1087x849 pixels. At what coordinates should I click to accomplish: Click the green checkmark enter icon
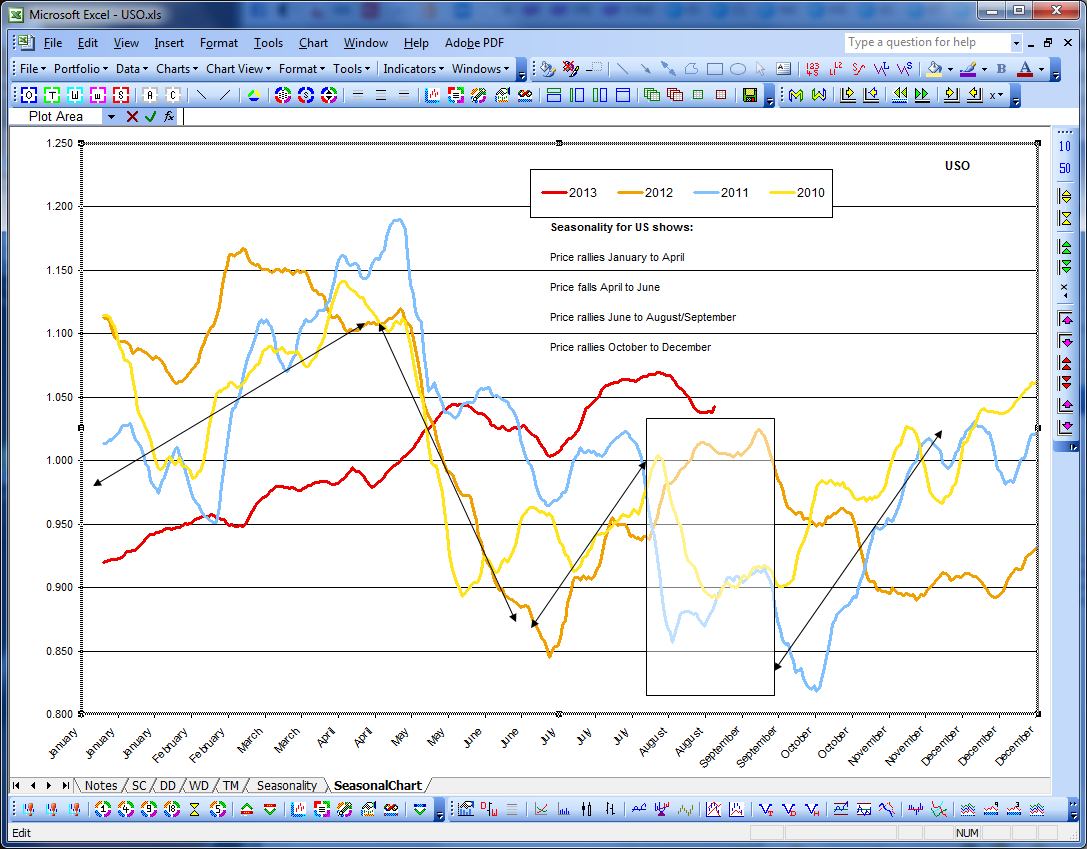pyautogui.click(x=150, y=116)
